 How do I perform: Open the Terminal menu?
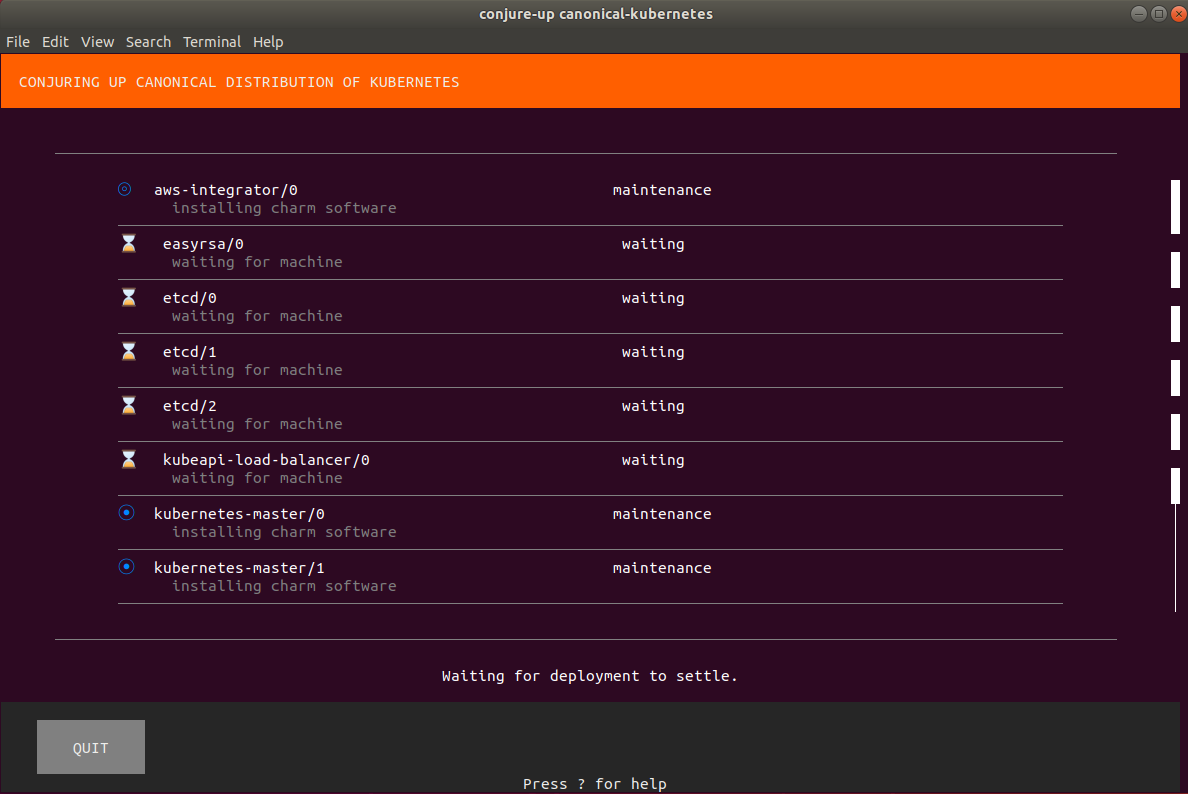211,42
